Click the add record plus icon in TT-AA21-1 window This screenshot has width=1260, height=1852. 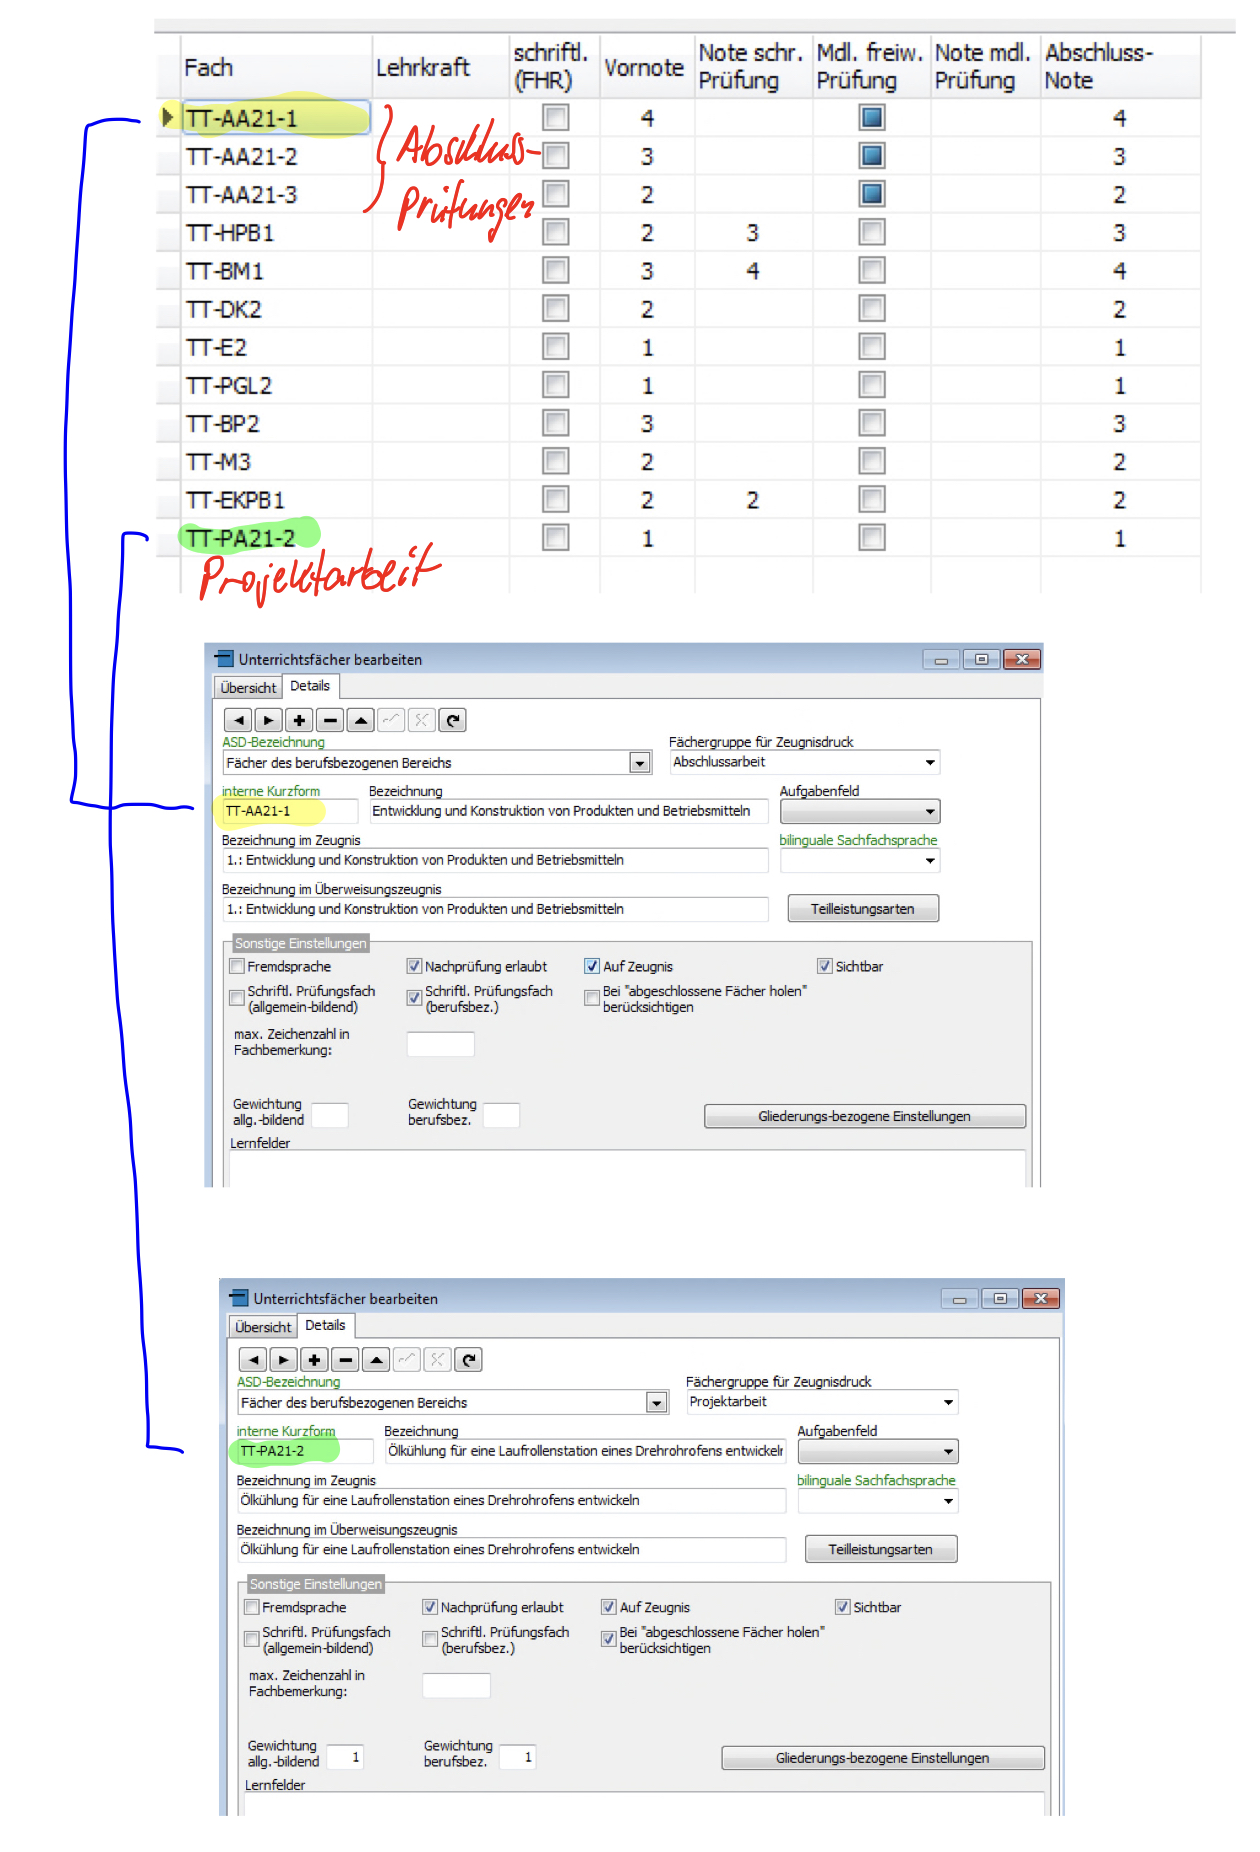pos(299,720)
